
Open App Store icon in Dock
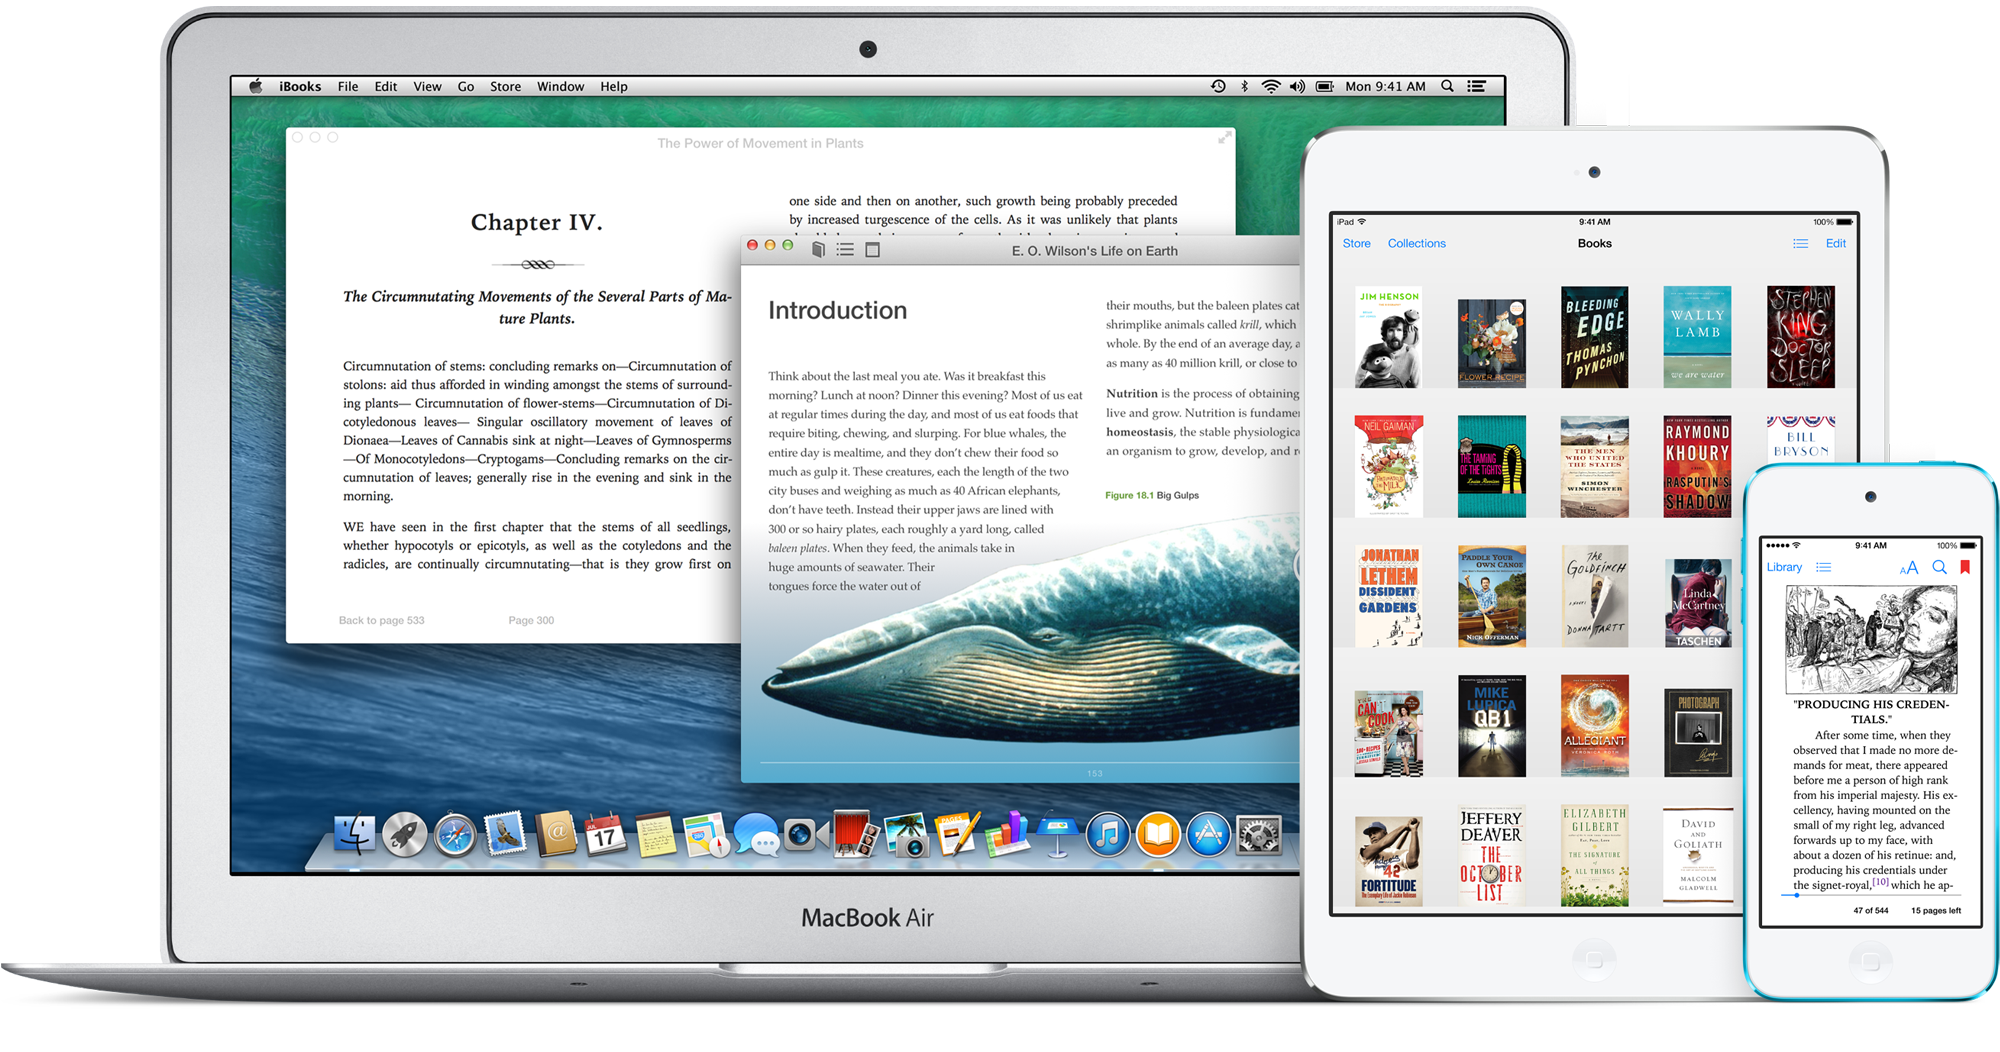coord(1208,835)
